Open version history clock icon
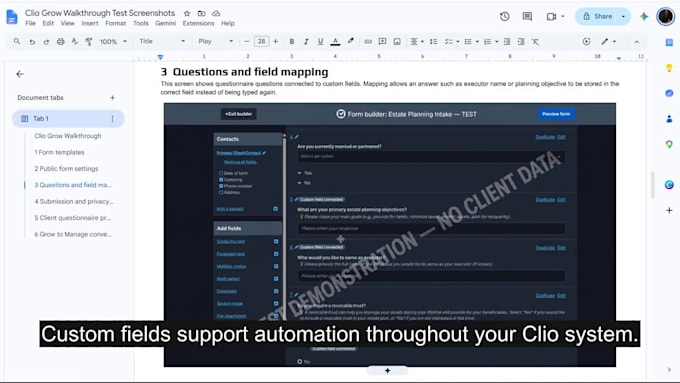680x383 pixels. [504, 16]
